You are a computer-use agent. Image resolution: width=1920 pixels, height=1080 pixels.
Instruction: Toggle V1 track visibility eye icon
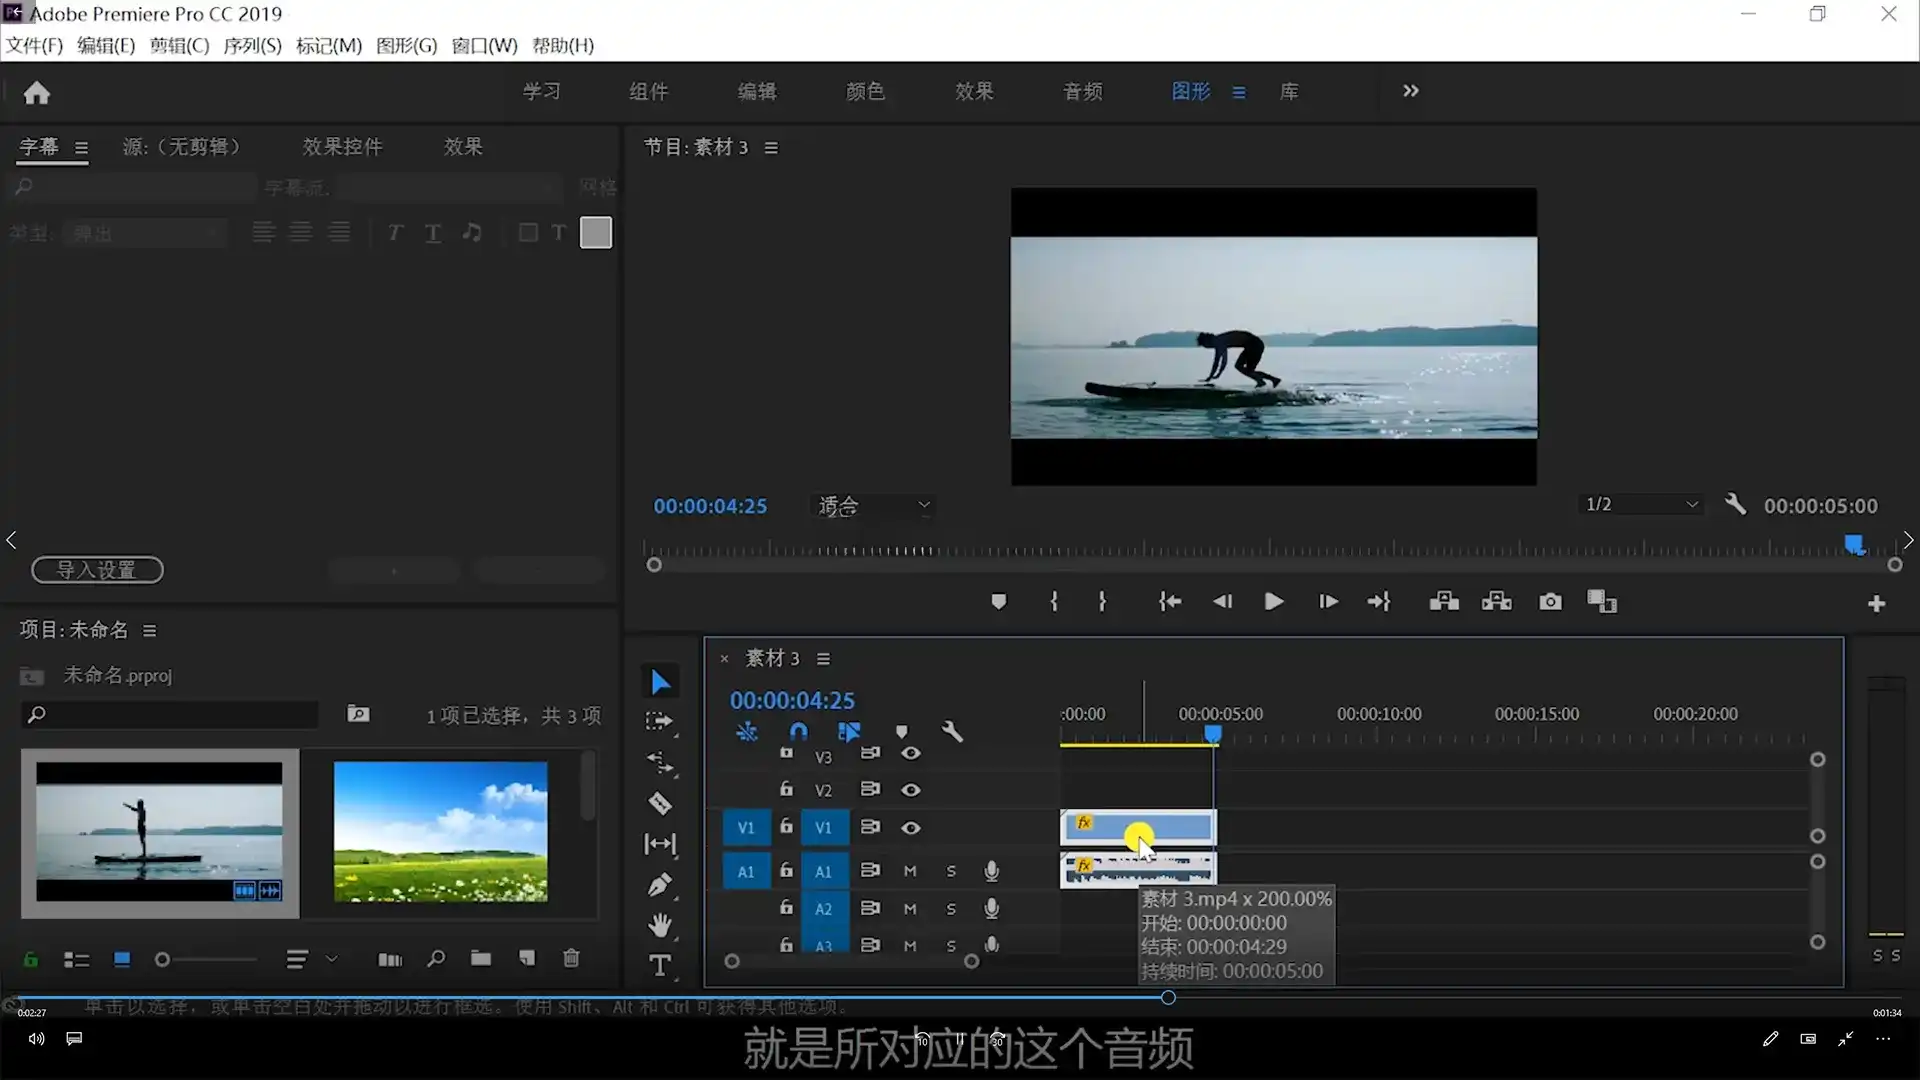point(911,828)
